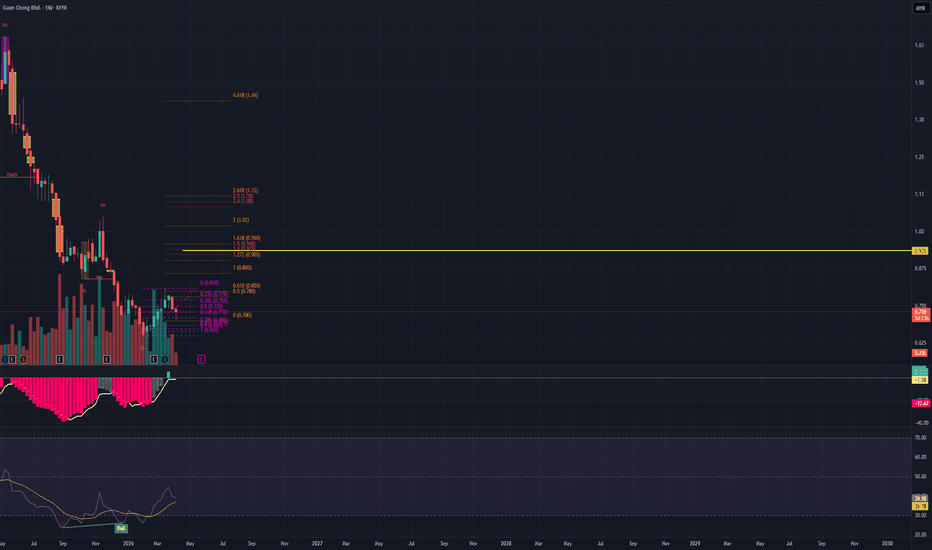This screenshot has height=550, width=932.
Task: Click the yellow -1.58 indicator value label
Action: click(x=920, y=379)
